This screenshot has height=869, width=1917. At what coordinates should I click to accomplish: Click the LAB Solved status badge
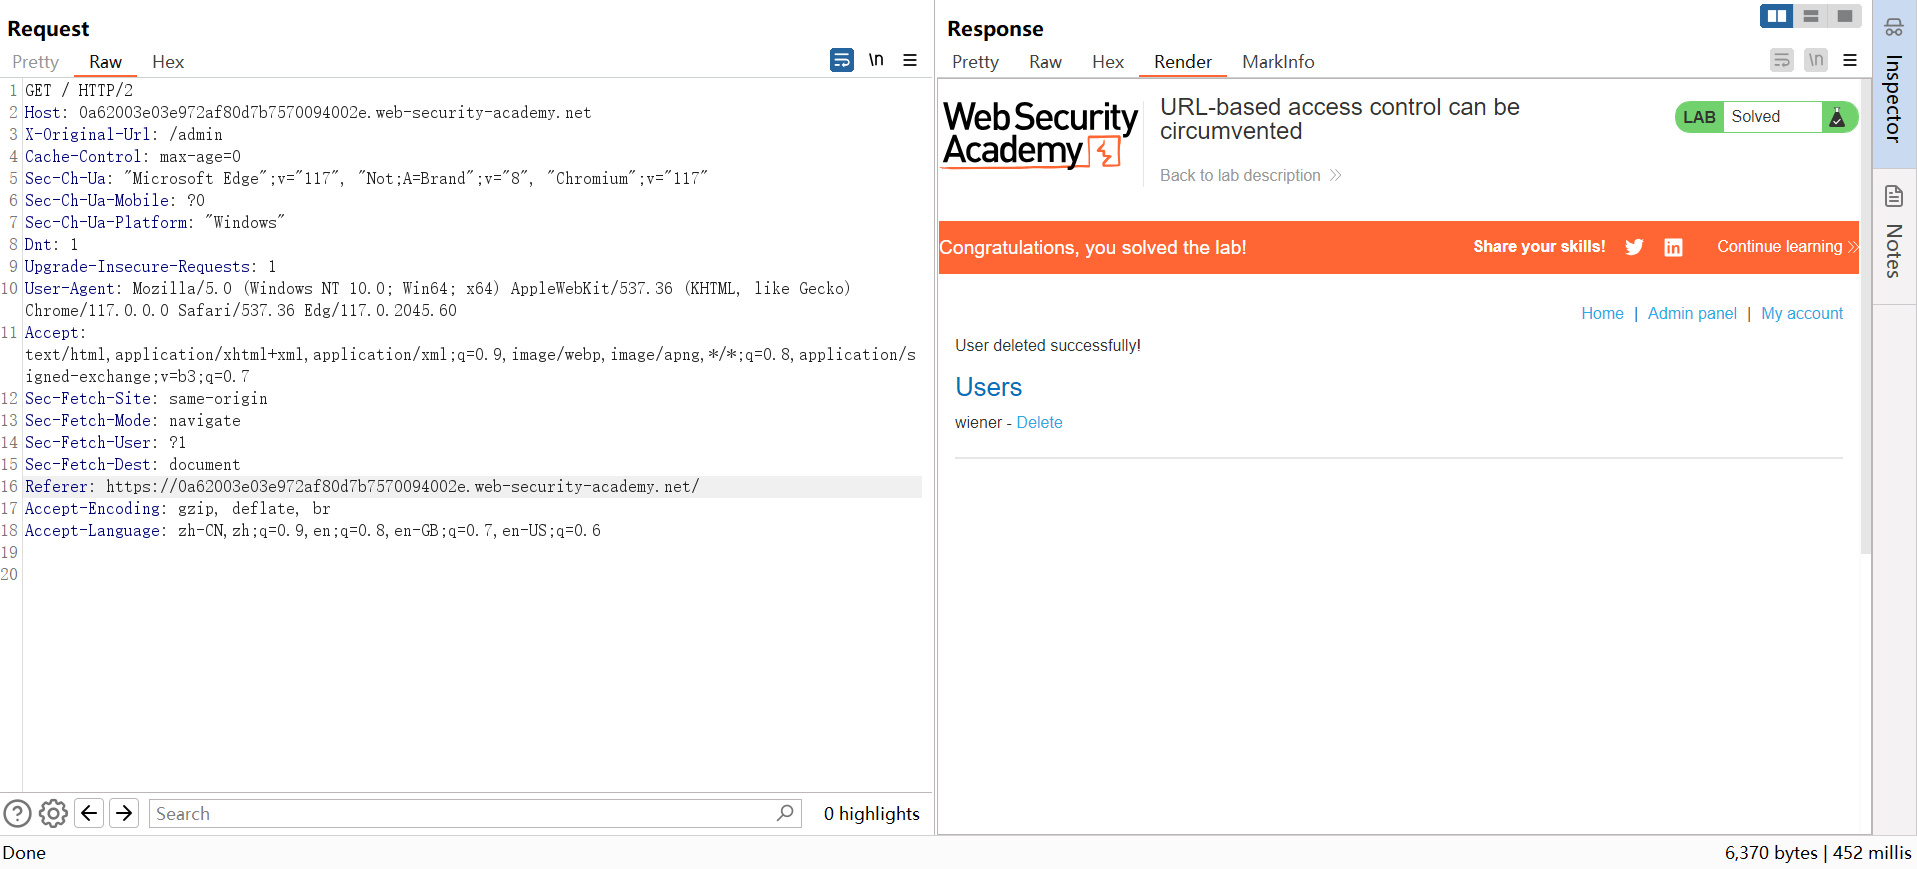1766,117
